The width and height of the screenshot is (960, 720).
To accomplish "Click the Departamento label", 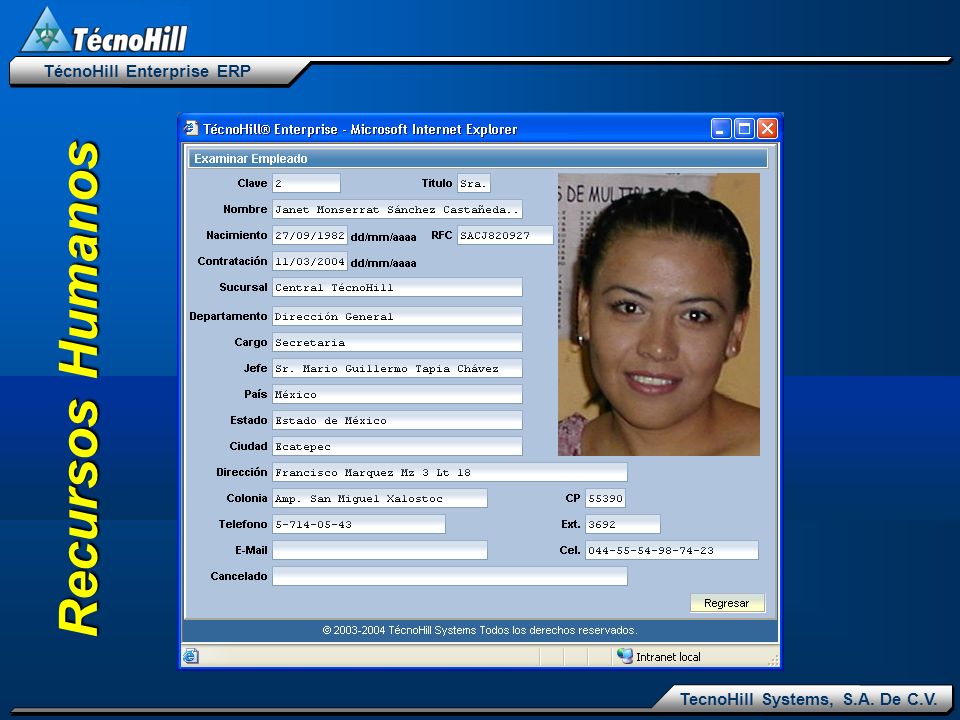I will [228, 316].
